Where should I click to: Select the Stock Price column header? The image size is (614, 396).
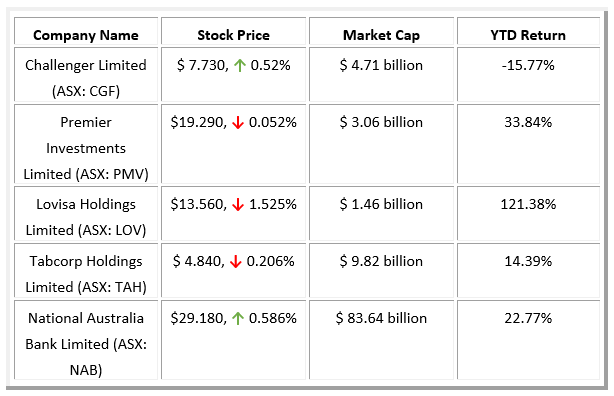tap(233, 35)
